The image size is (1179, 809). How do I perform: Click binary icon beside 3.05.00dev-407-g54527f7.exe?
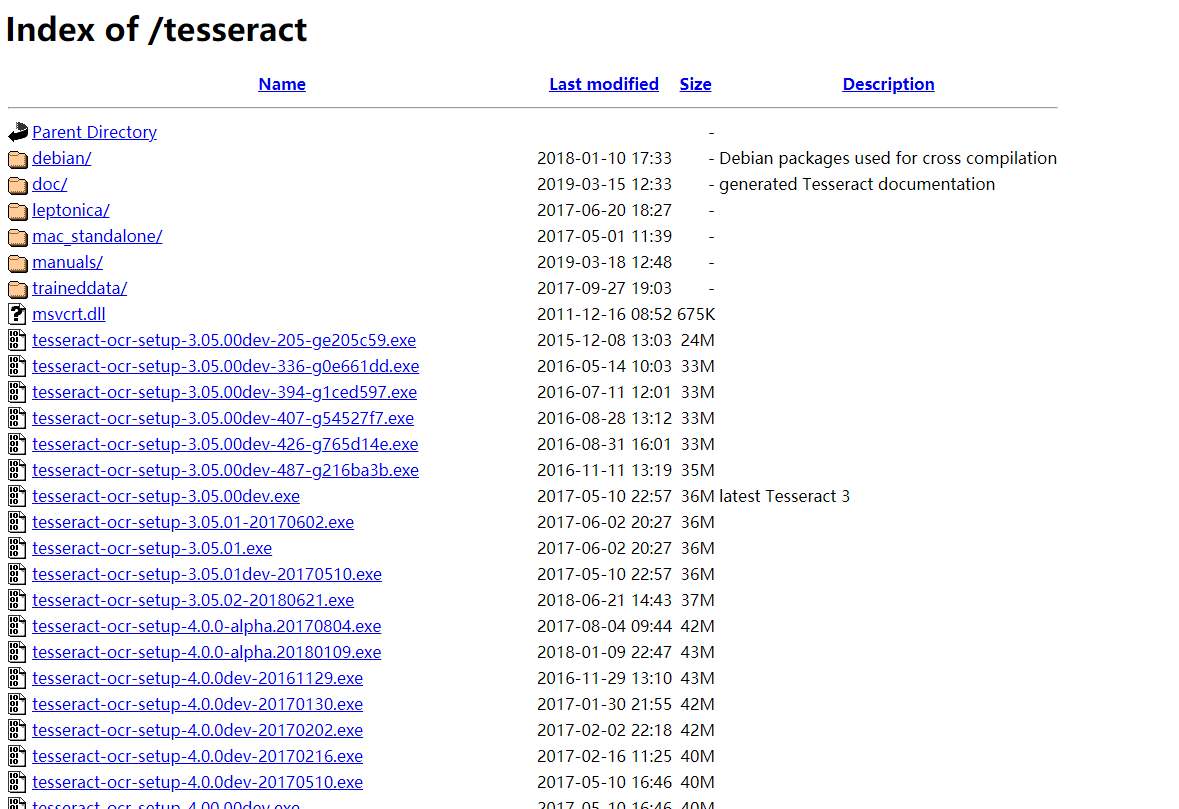point(17,418)
